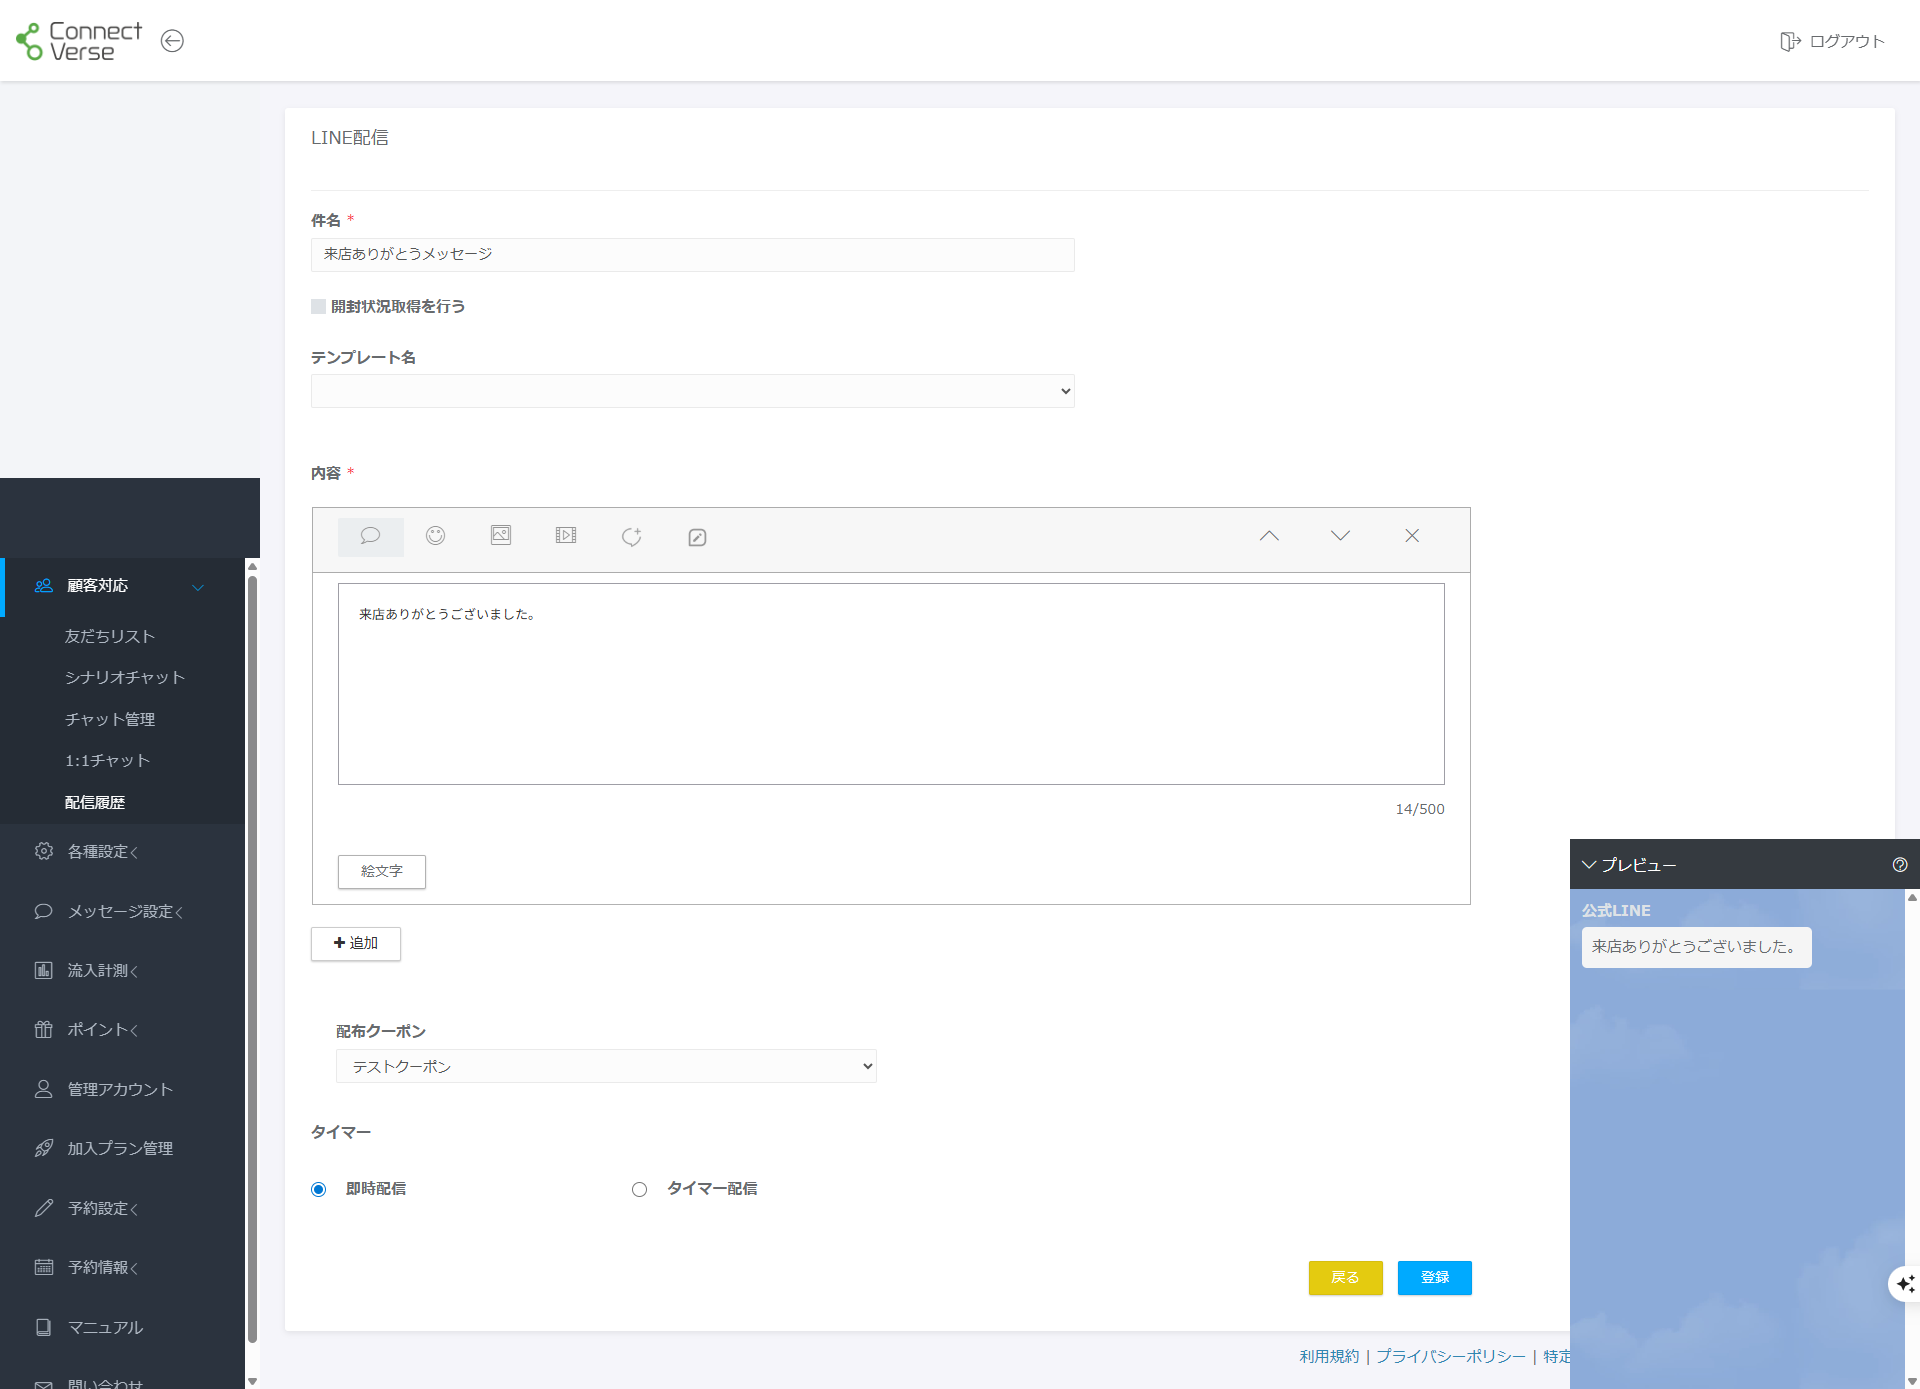
Task: Click the blue 登録 button
Action: pyautogui.click(x=1434, y=1277)
